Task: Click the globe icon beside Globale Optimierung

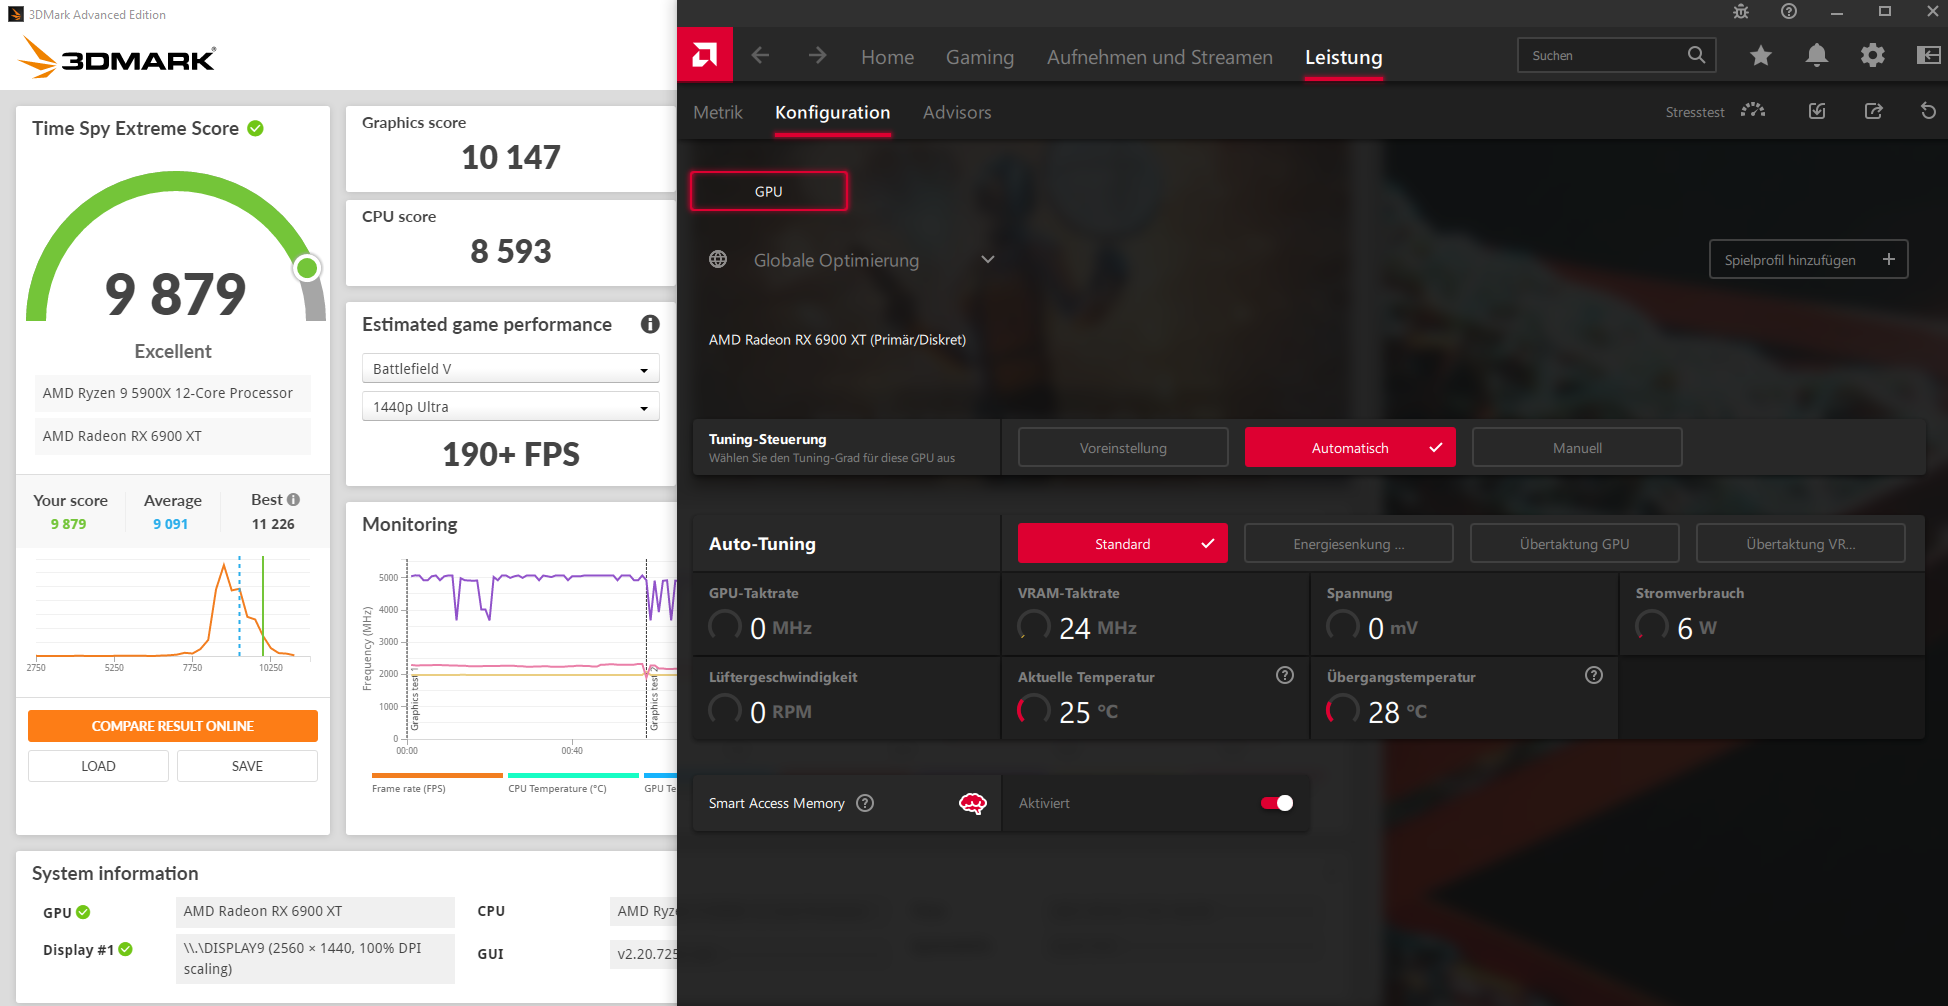Action: 718,259
